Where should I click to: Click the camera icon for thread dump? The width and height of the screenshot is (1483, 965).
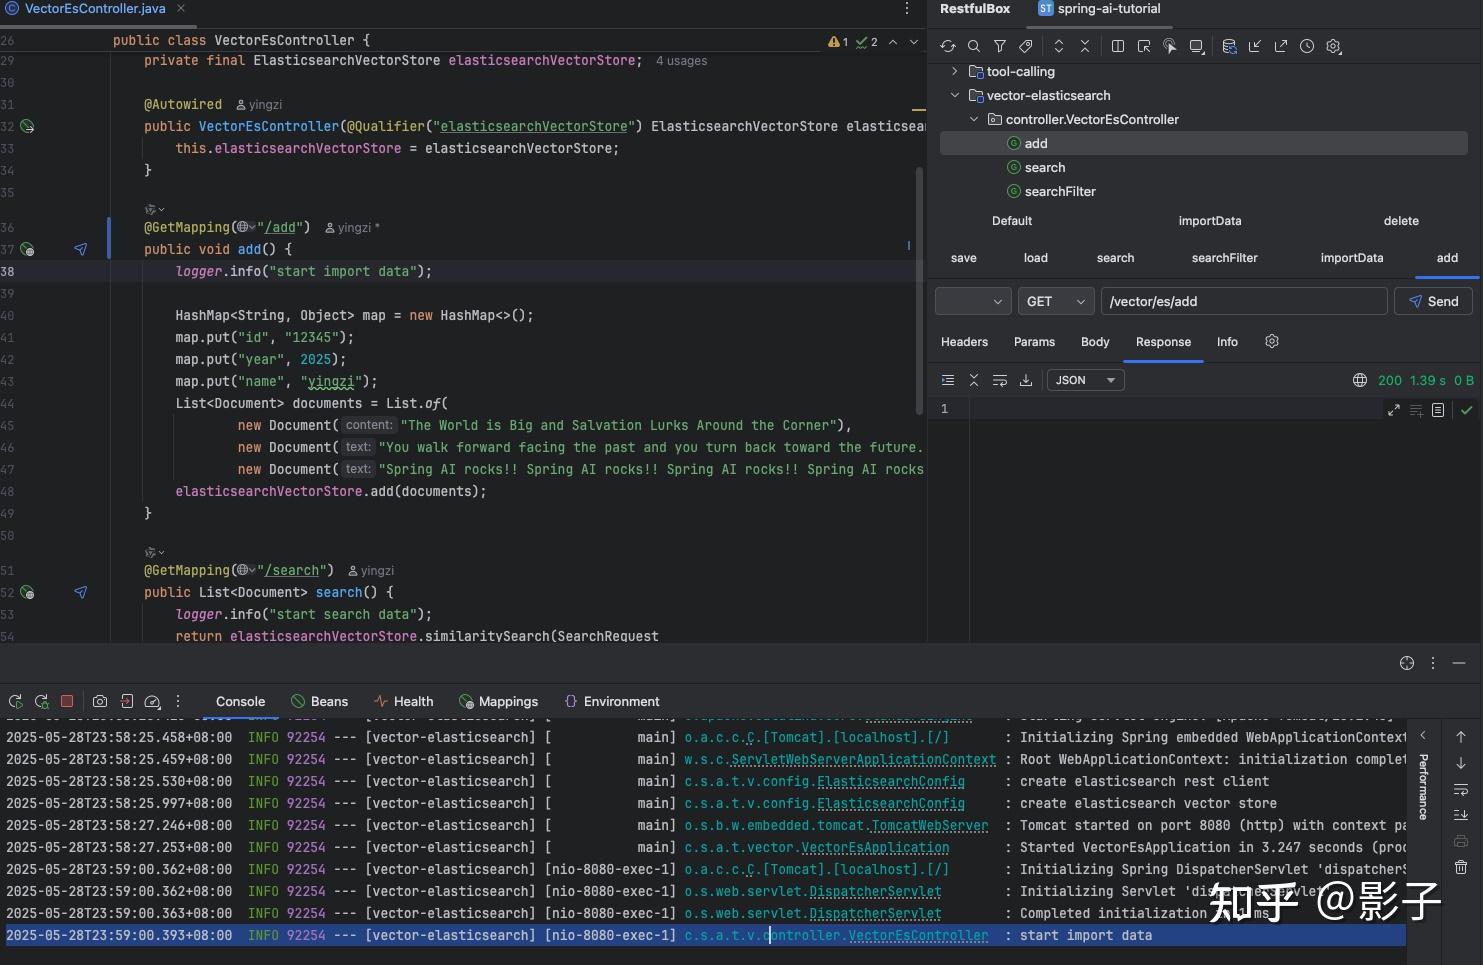(x=100, y=701)
